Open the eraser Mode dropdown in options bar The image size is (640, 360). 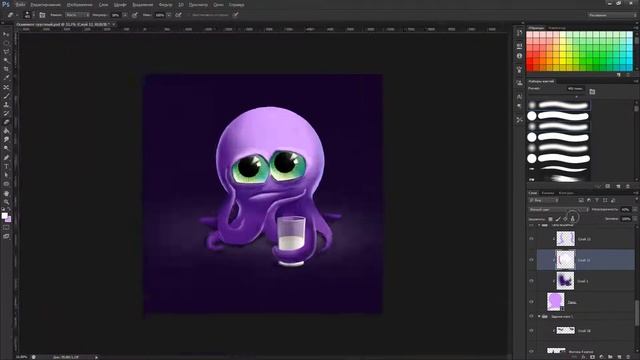[77, 15]
